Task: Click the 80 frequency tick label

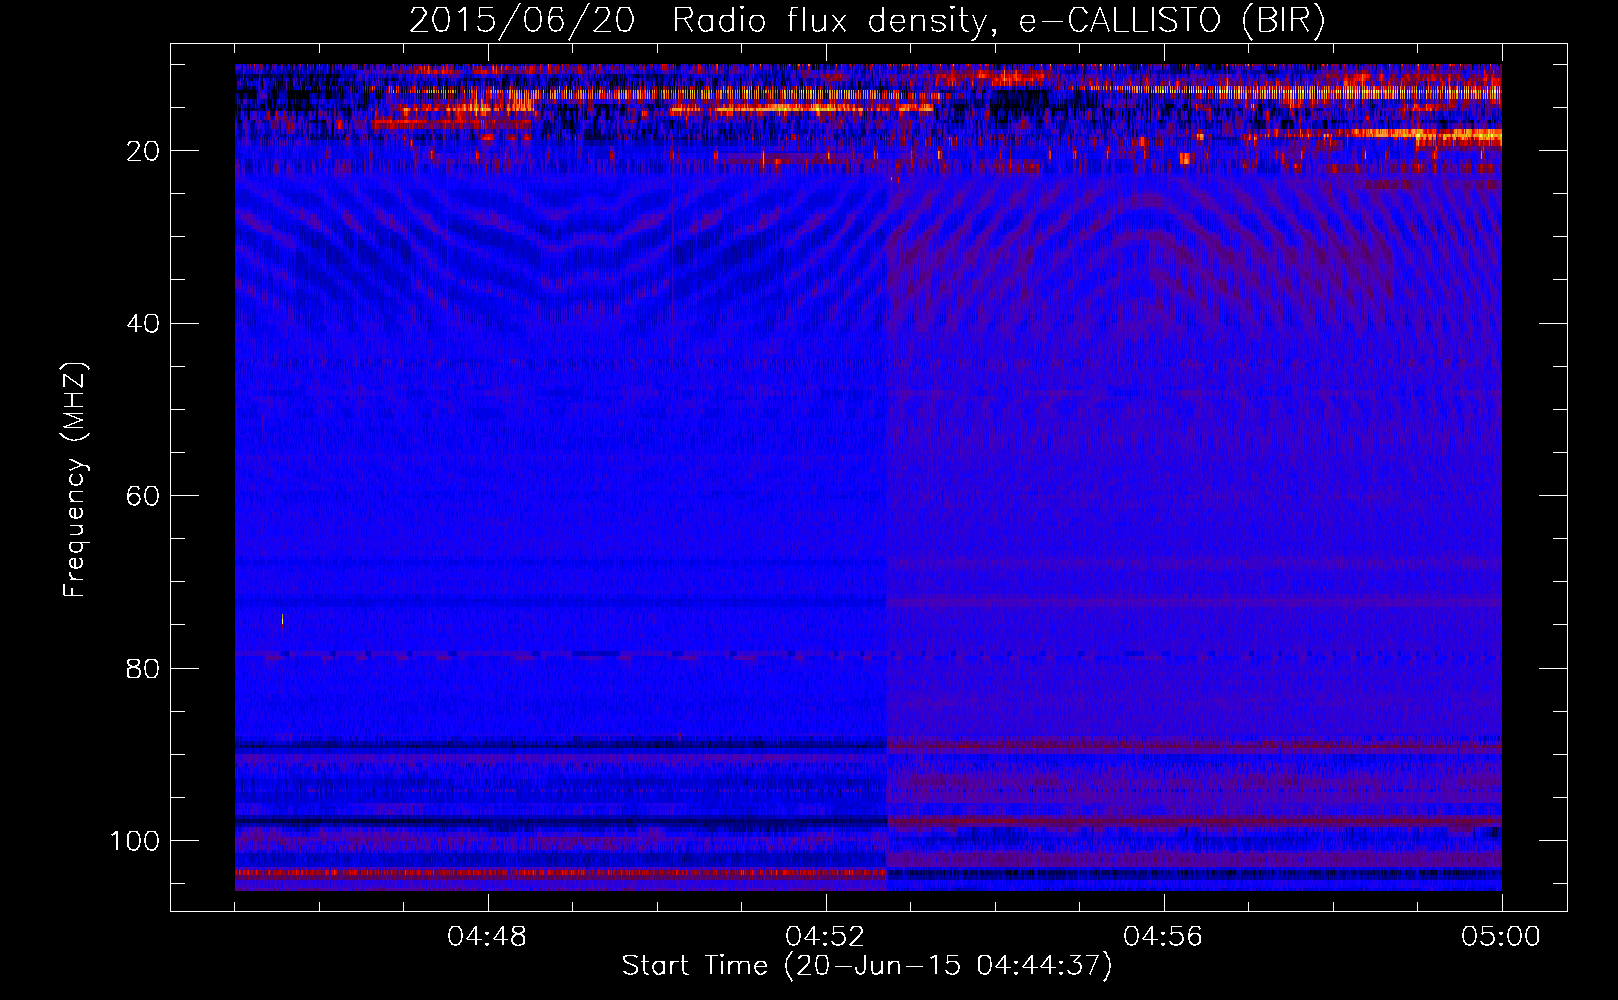Action: (x=144, y=668)
